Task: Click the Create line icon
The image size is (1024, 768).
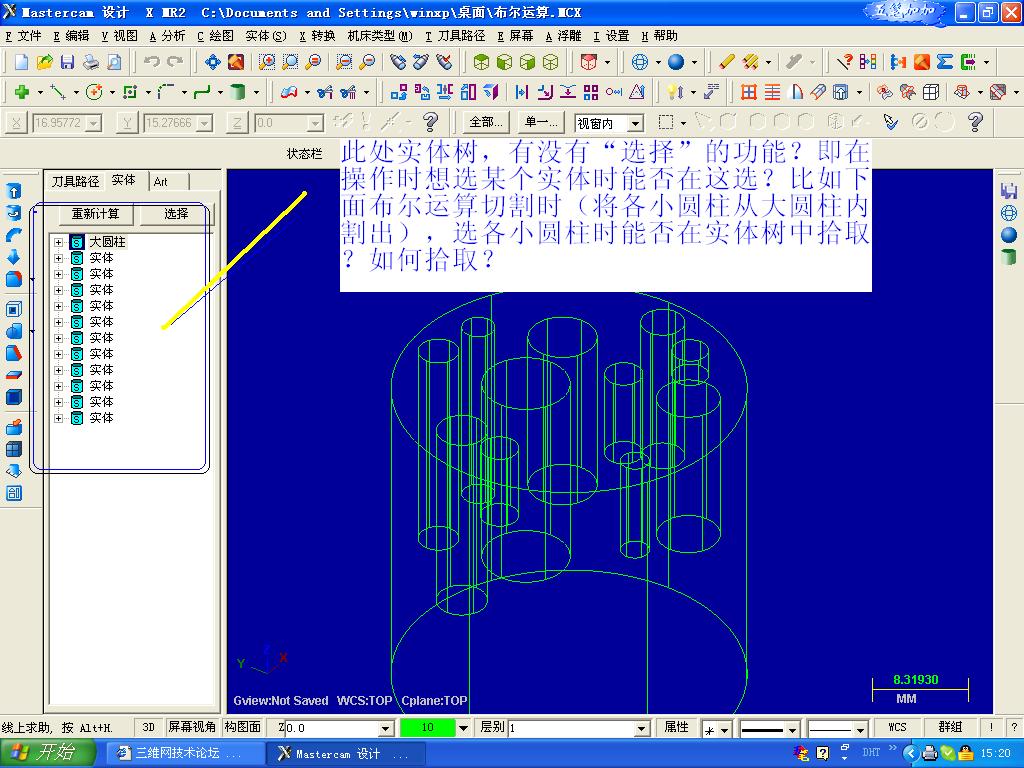Action: click(x=58, y=92)
